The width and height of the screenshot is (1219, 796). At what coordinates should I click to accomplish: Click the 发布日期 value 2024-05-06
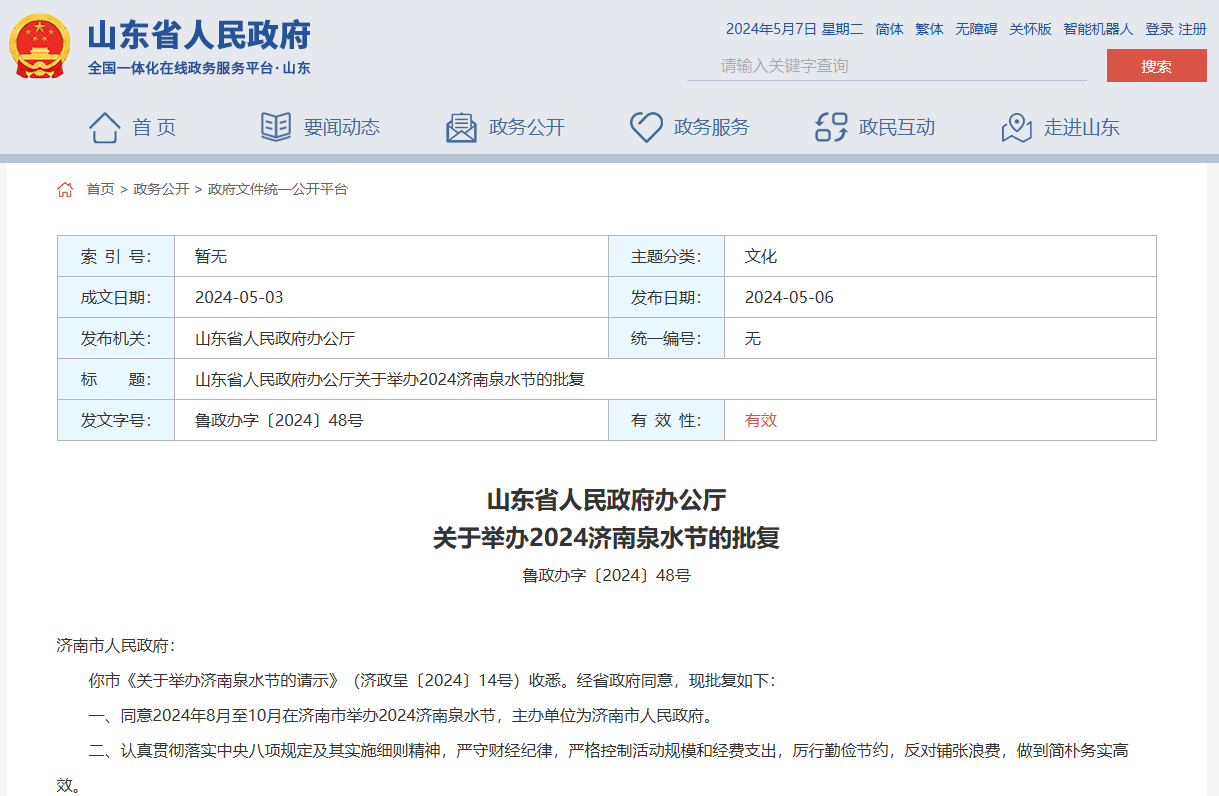(789, 298)
